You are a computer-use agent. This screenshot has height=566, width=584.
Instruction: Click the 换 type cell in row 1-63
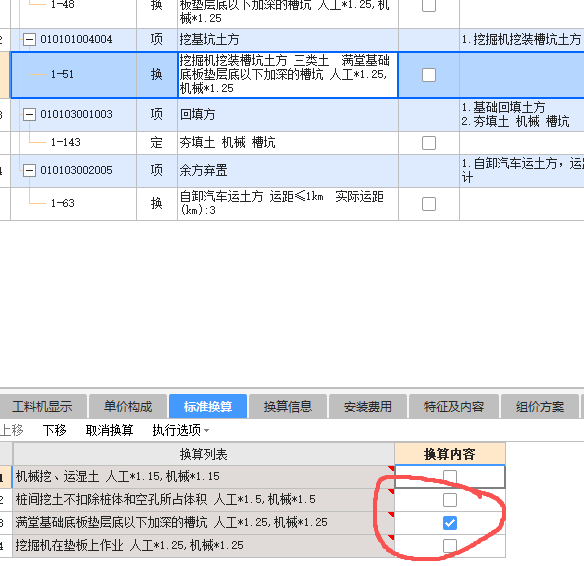157,204
